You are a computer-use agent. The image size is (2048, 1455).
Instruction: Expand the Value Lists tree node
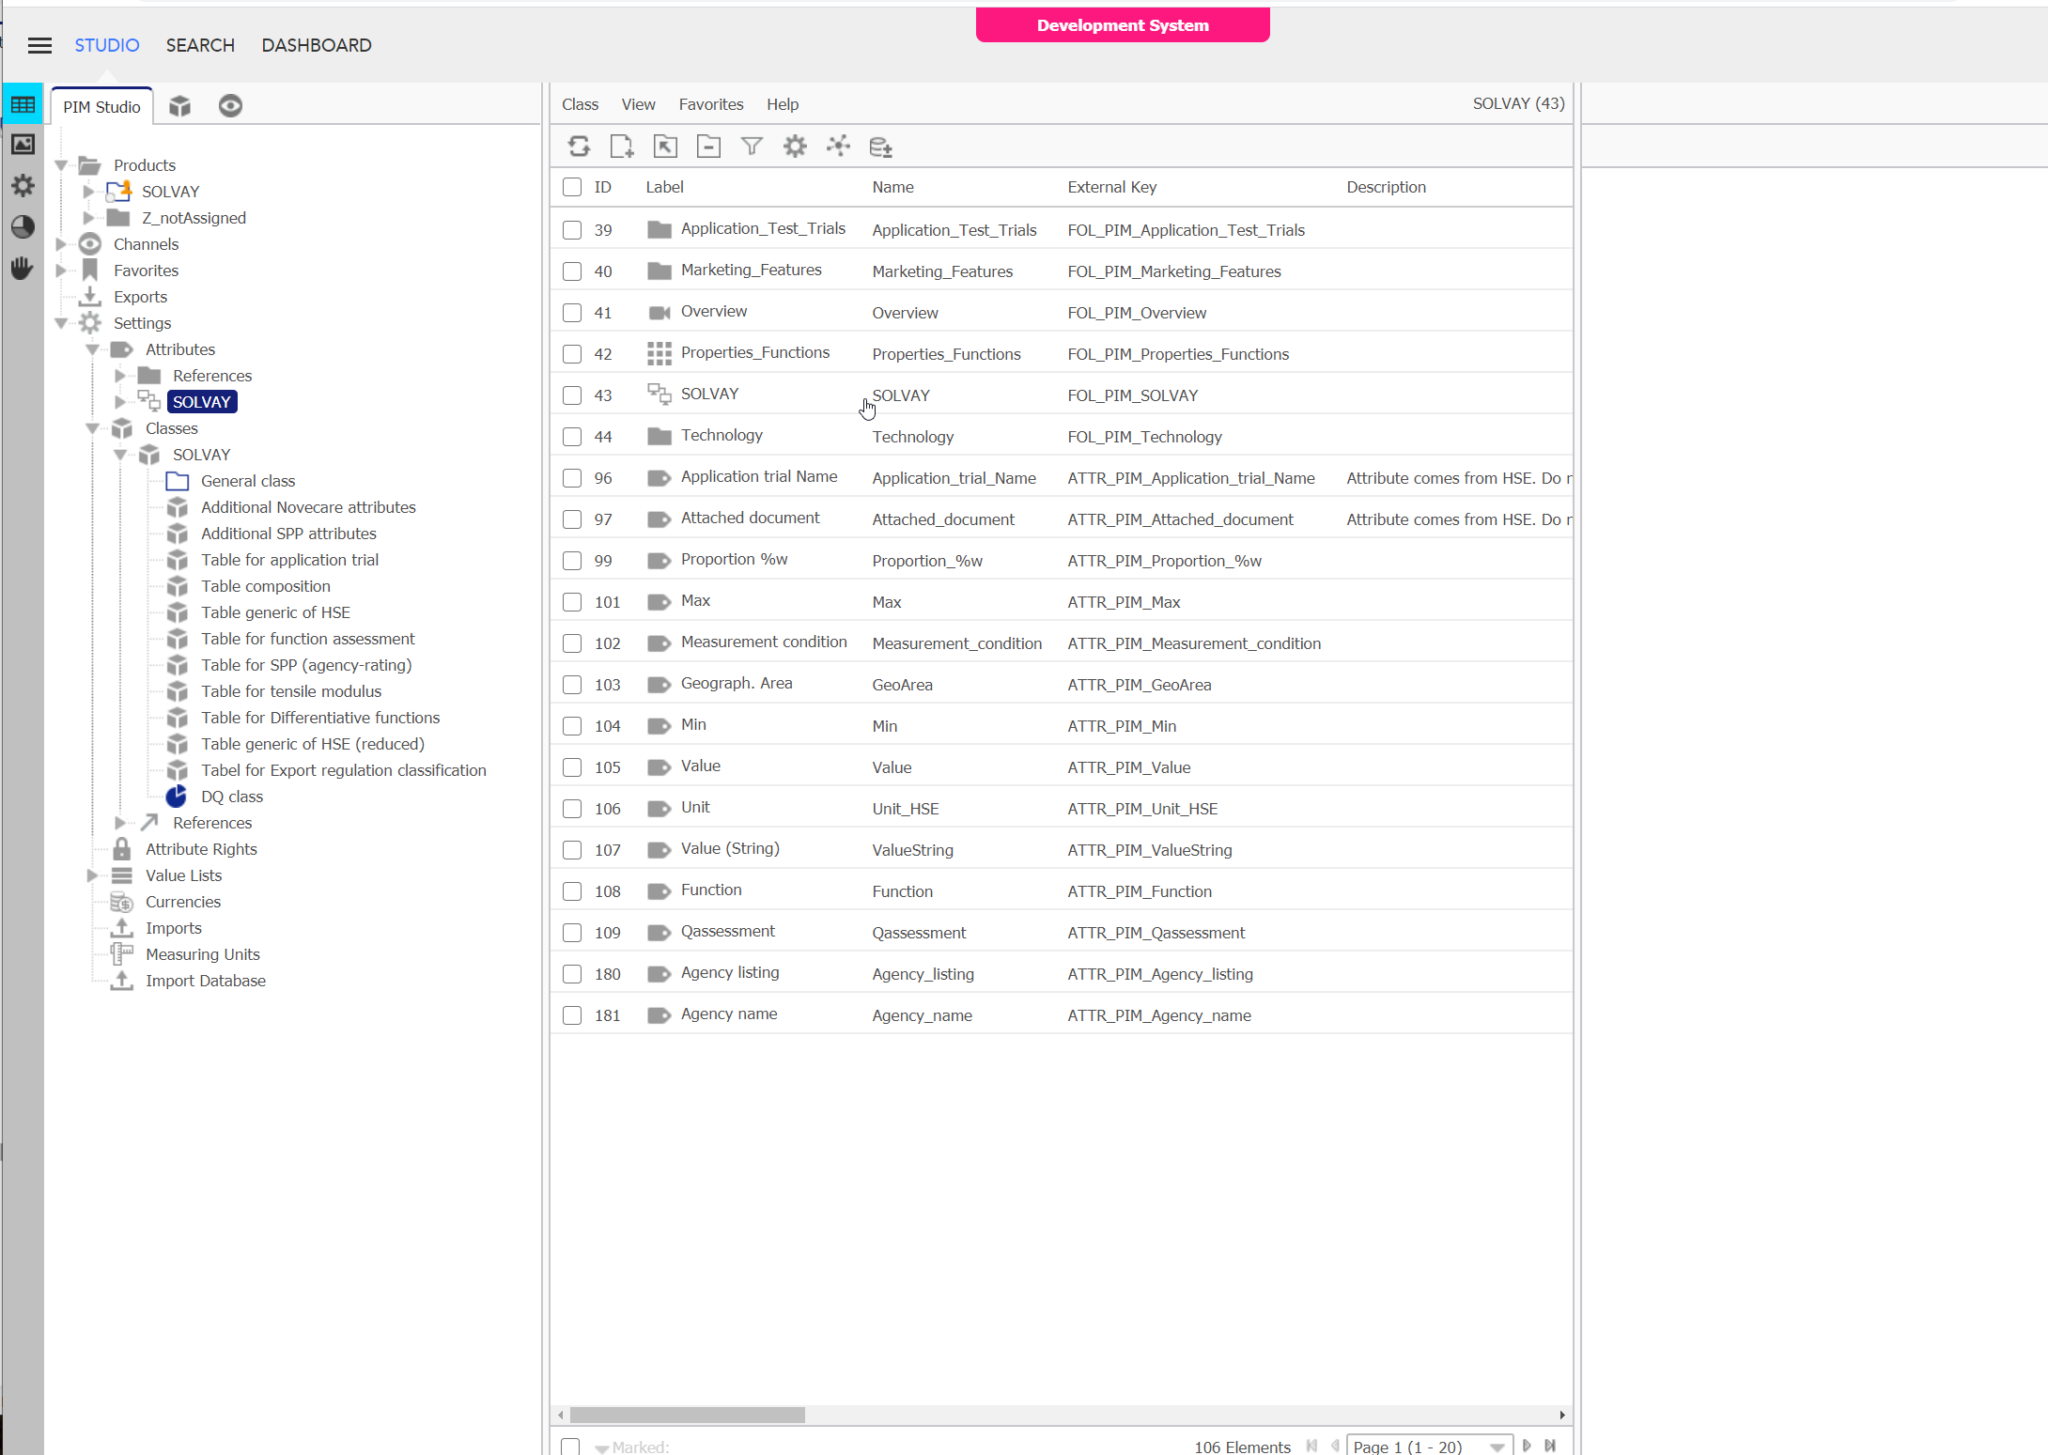(92, 875)
